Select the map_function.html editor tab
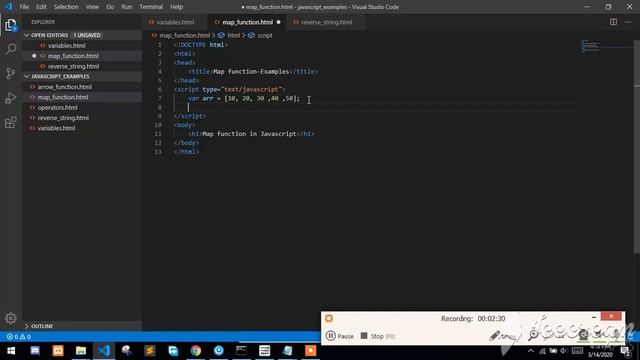The height and width of the screenshot is (360, 640). pos(247,22)
